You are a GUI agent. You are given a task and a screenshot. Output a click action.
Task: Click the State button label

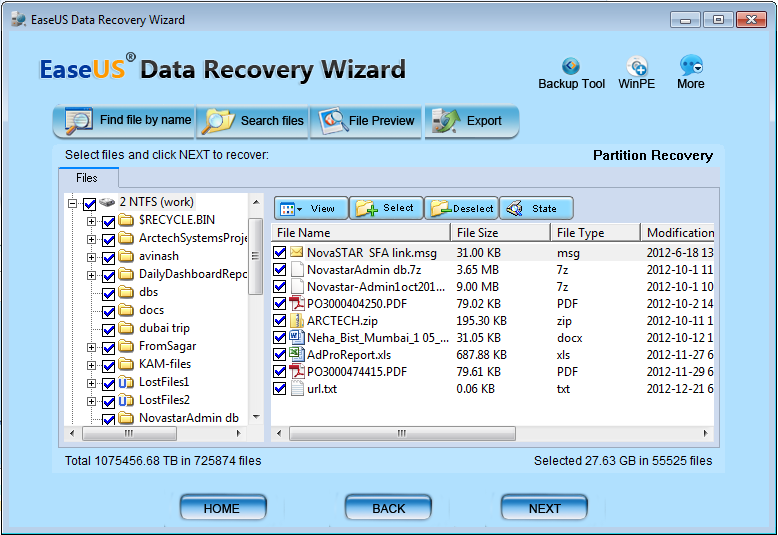544,208
